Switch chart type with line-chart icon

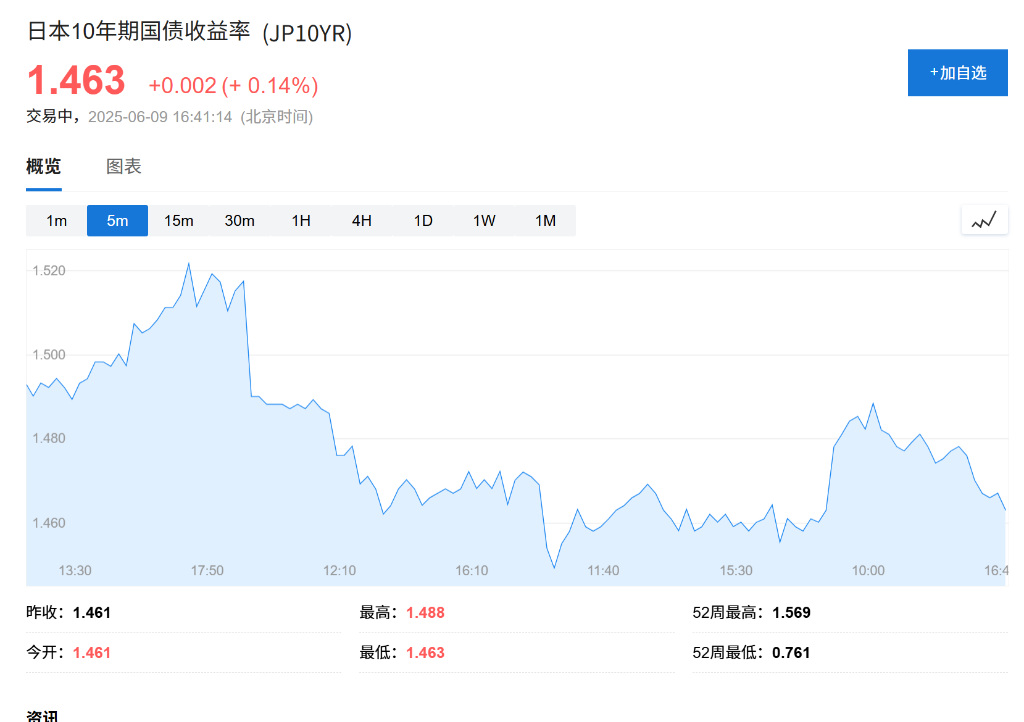pos(984,220)
